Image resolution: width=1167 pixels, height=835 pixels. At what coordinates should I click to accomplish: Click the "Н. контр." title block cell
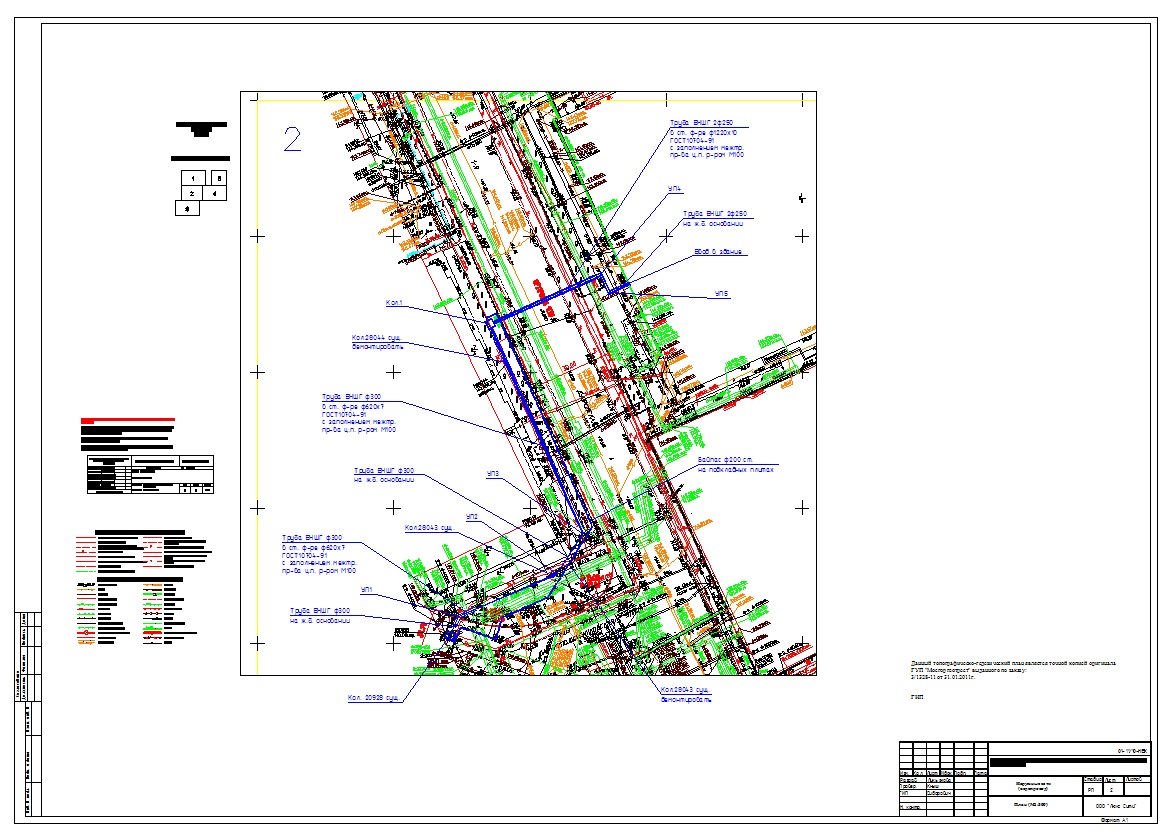pyautogui.click(x=912, y=807)
